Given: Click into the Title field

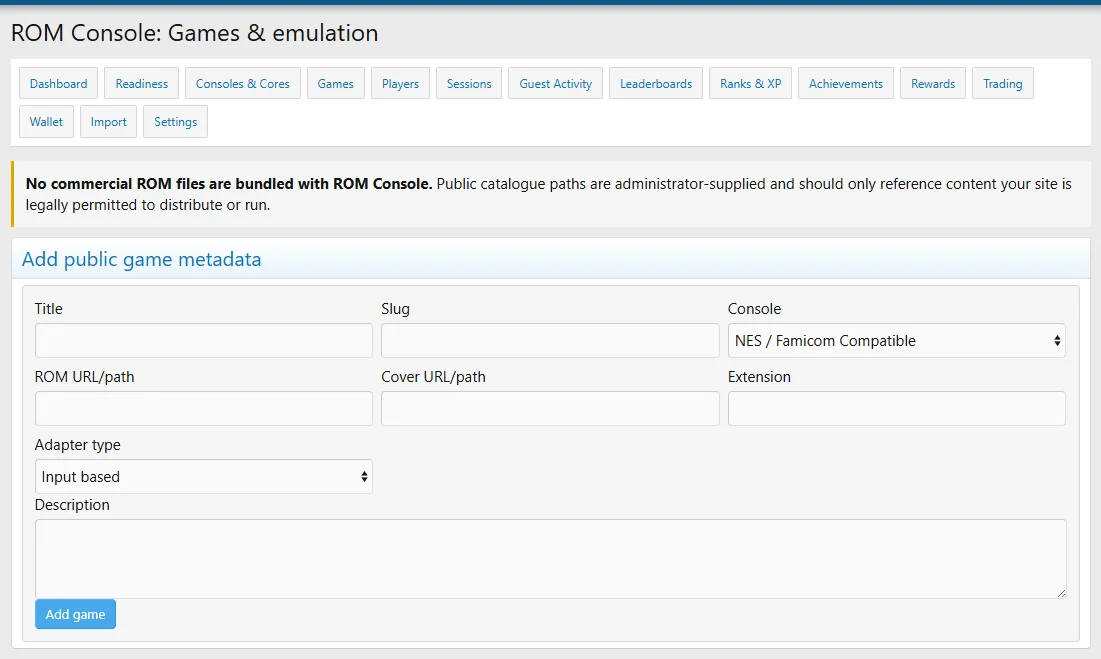Looking at the screenshot, I should pos(204,340).
